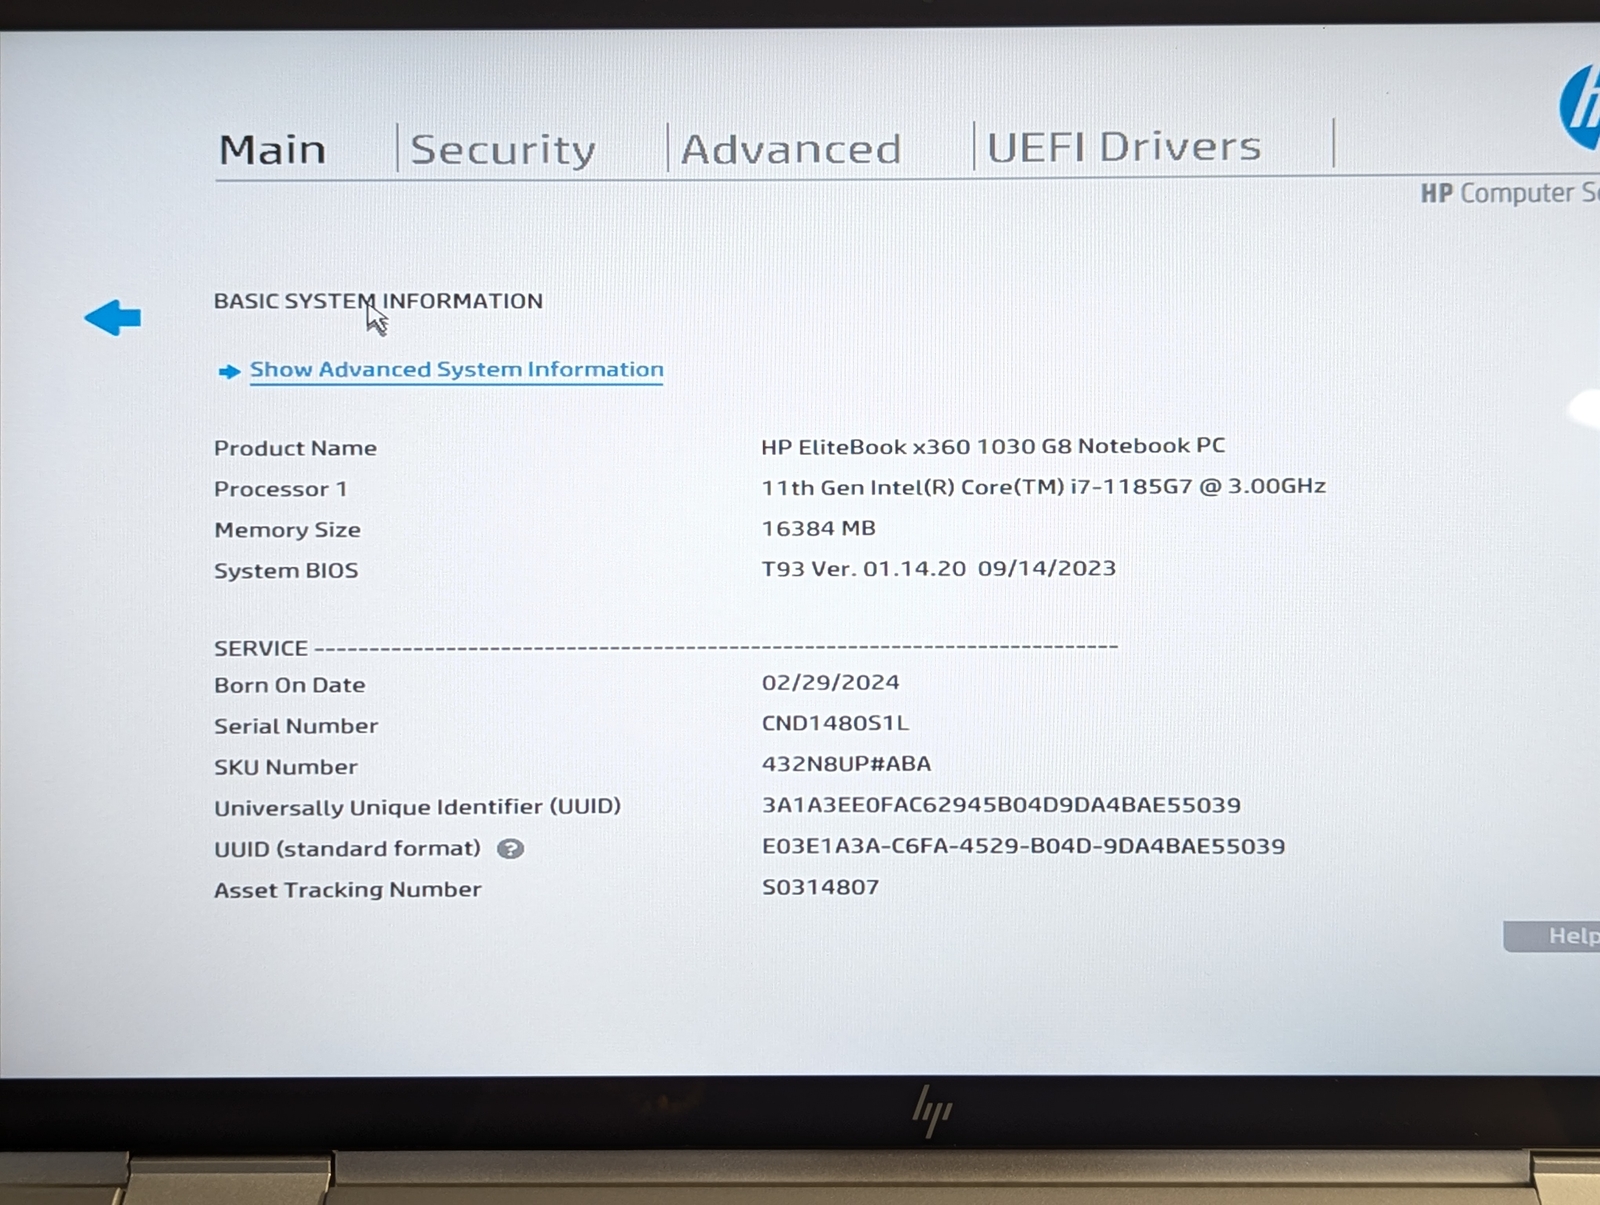This screenshot has height=1205, width=1600.
Task: Select the 02/29/2024 date value
Action: pos(830,682)
